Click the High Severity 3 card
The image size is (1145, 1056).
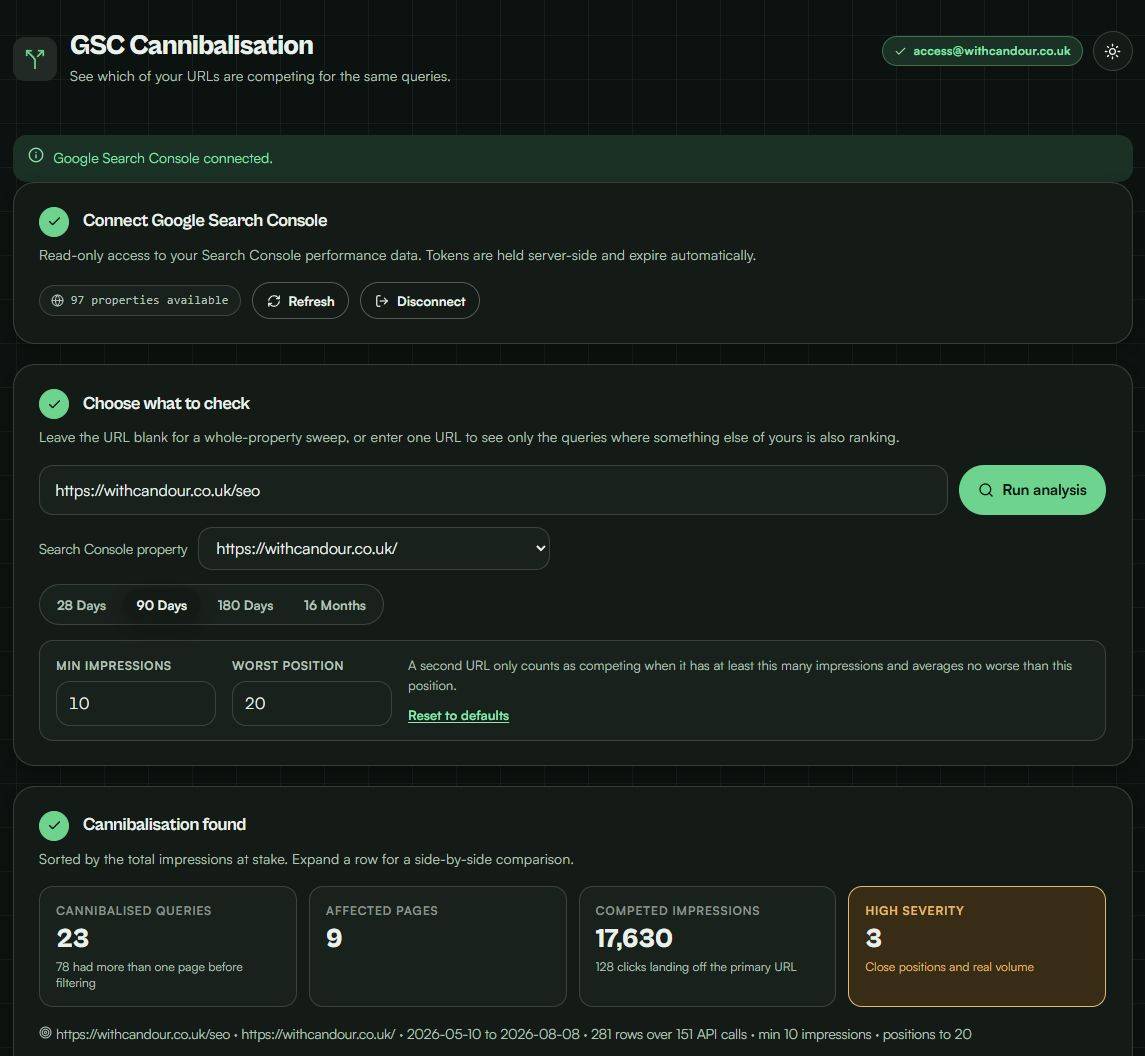(x=976, y=946)
